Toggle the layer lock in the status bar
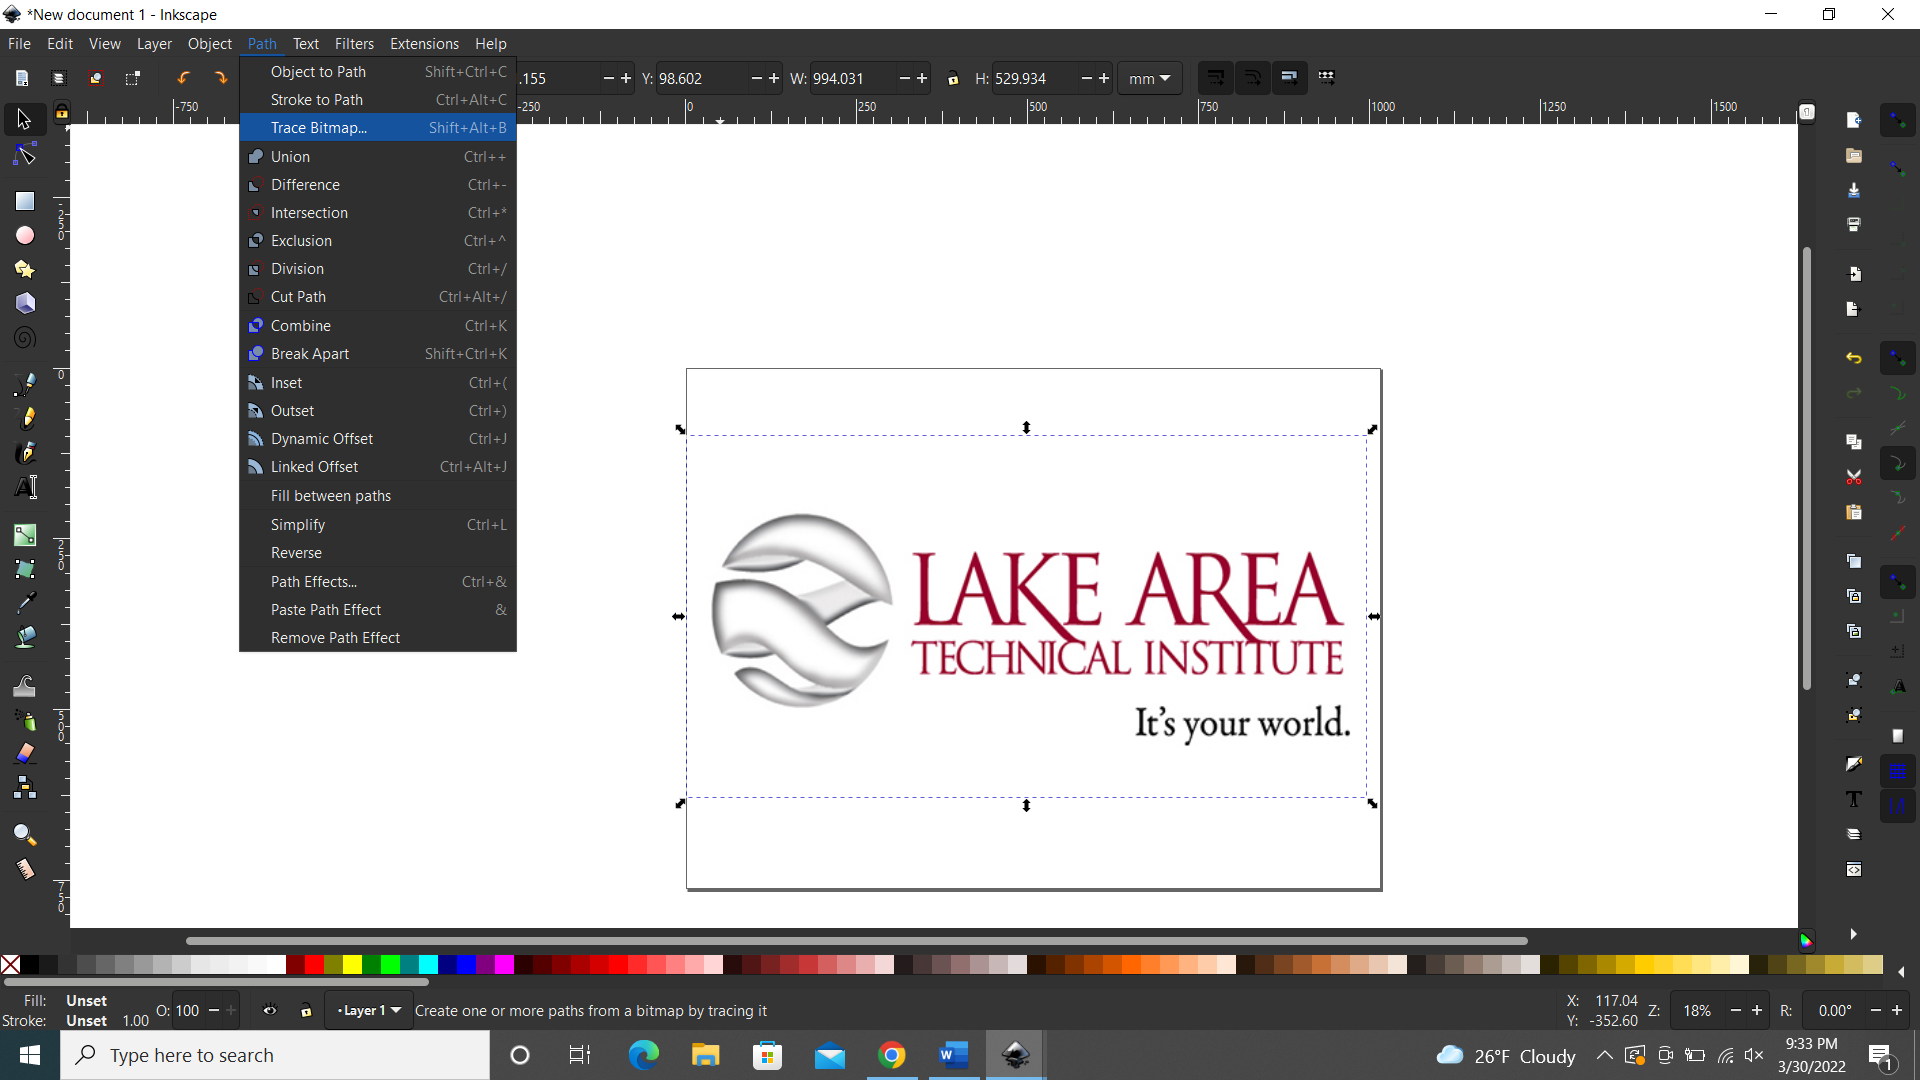1920x1080 pixels. pos(306,1011)
